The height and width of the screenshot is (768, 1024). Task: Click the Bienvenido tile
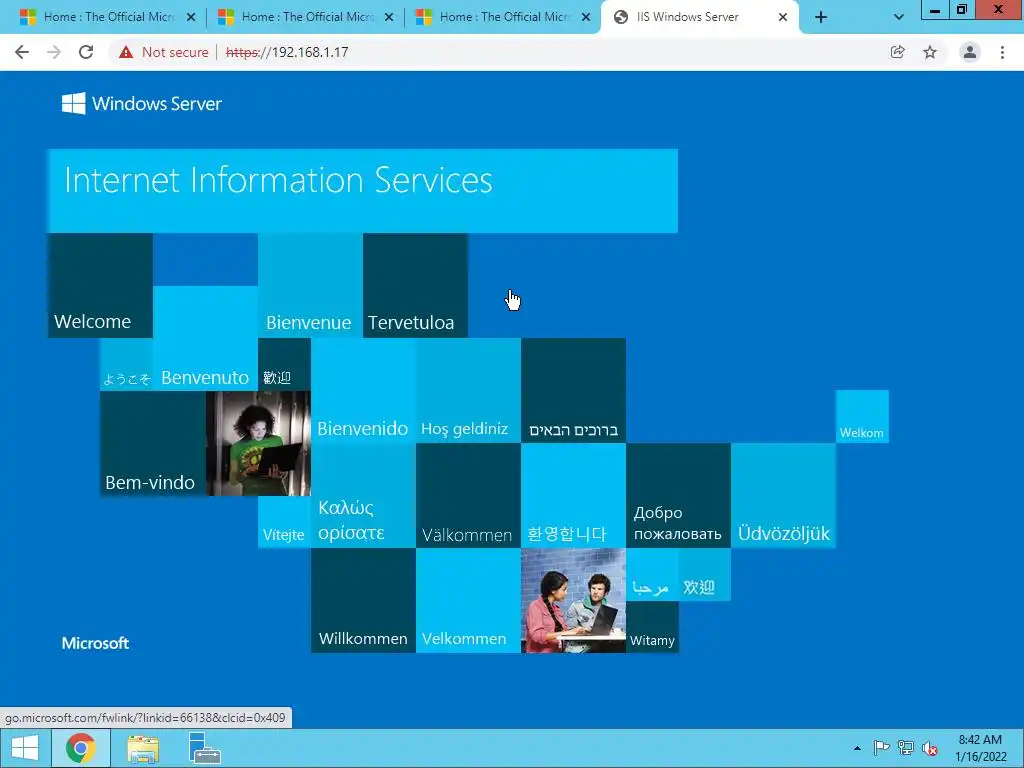coord(363,391)
